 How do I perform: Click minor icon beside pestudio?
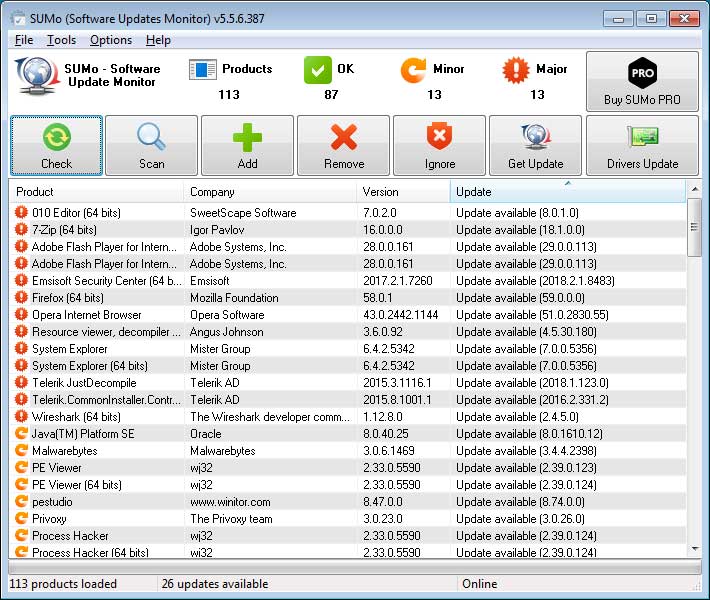click(x=21, y=502)
